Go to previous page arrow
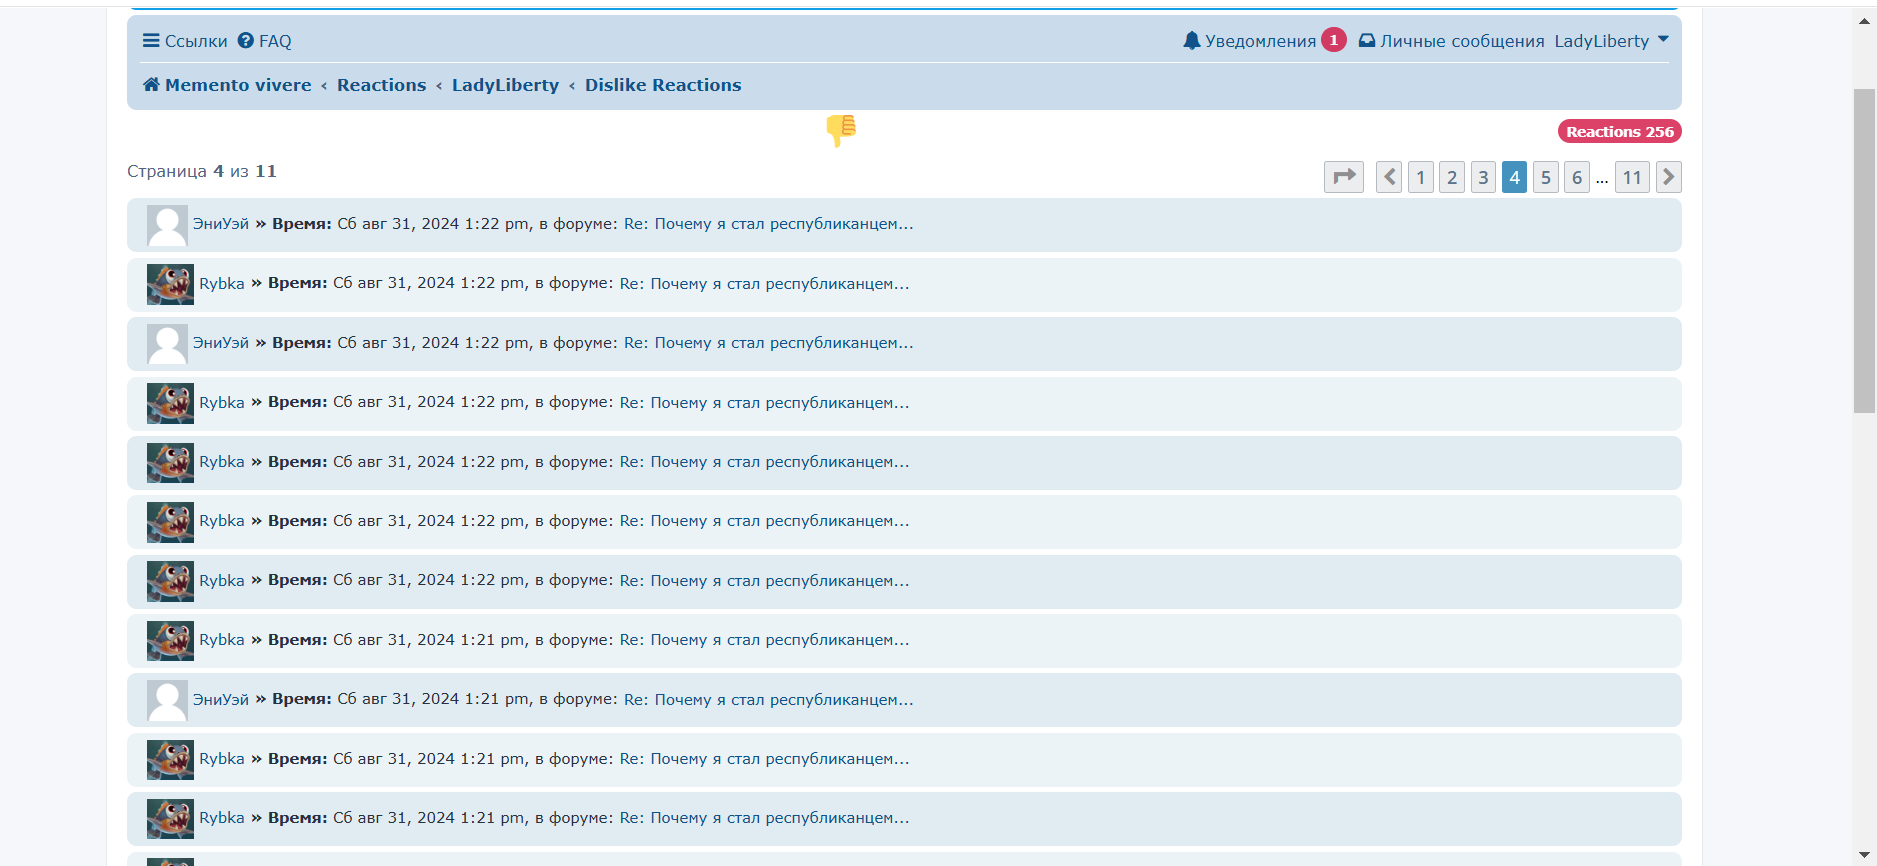 pos(1389,177)
